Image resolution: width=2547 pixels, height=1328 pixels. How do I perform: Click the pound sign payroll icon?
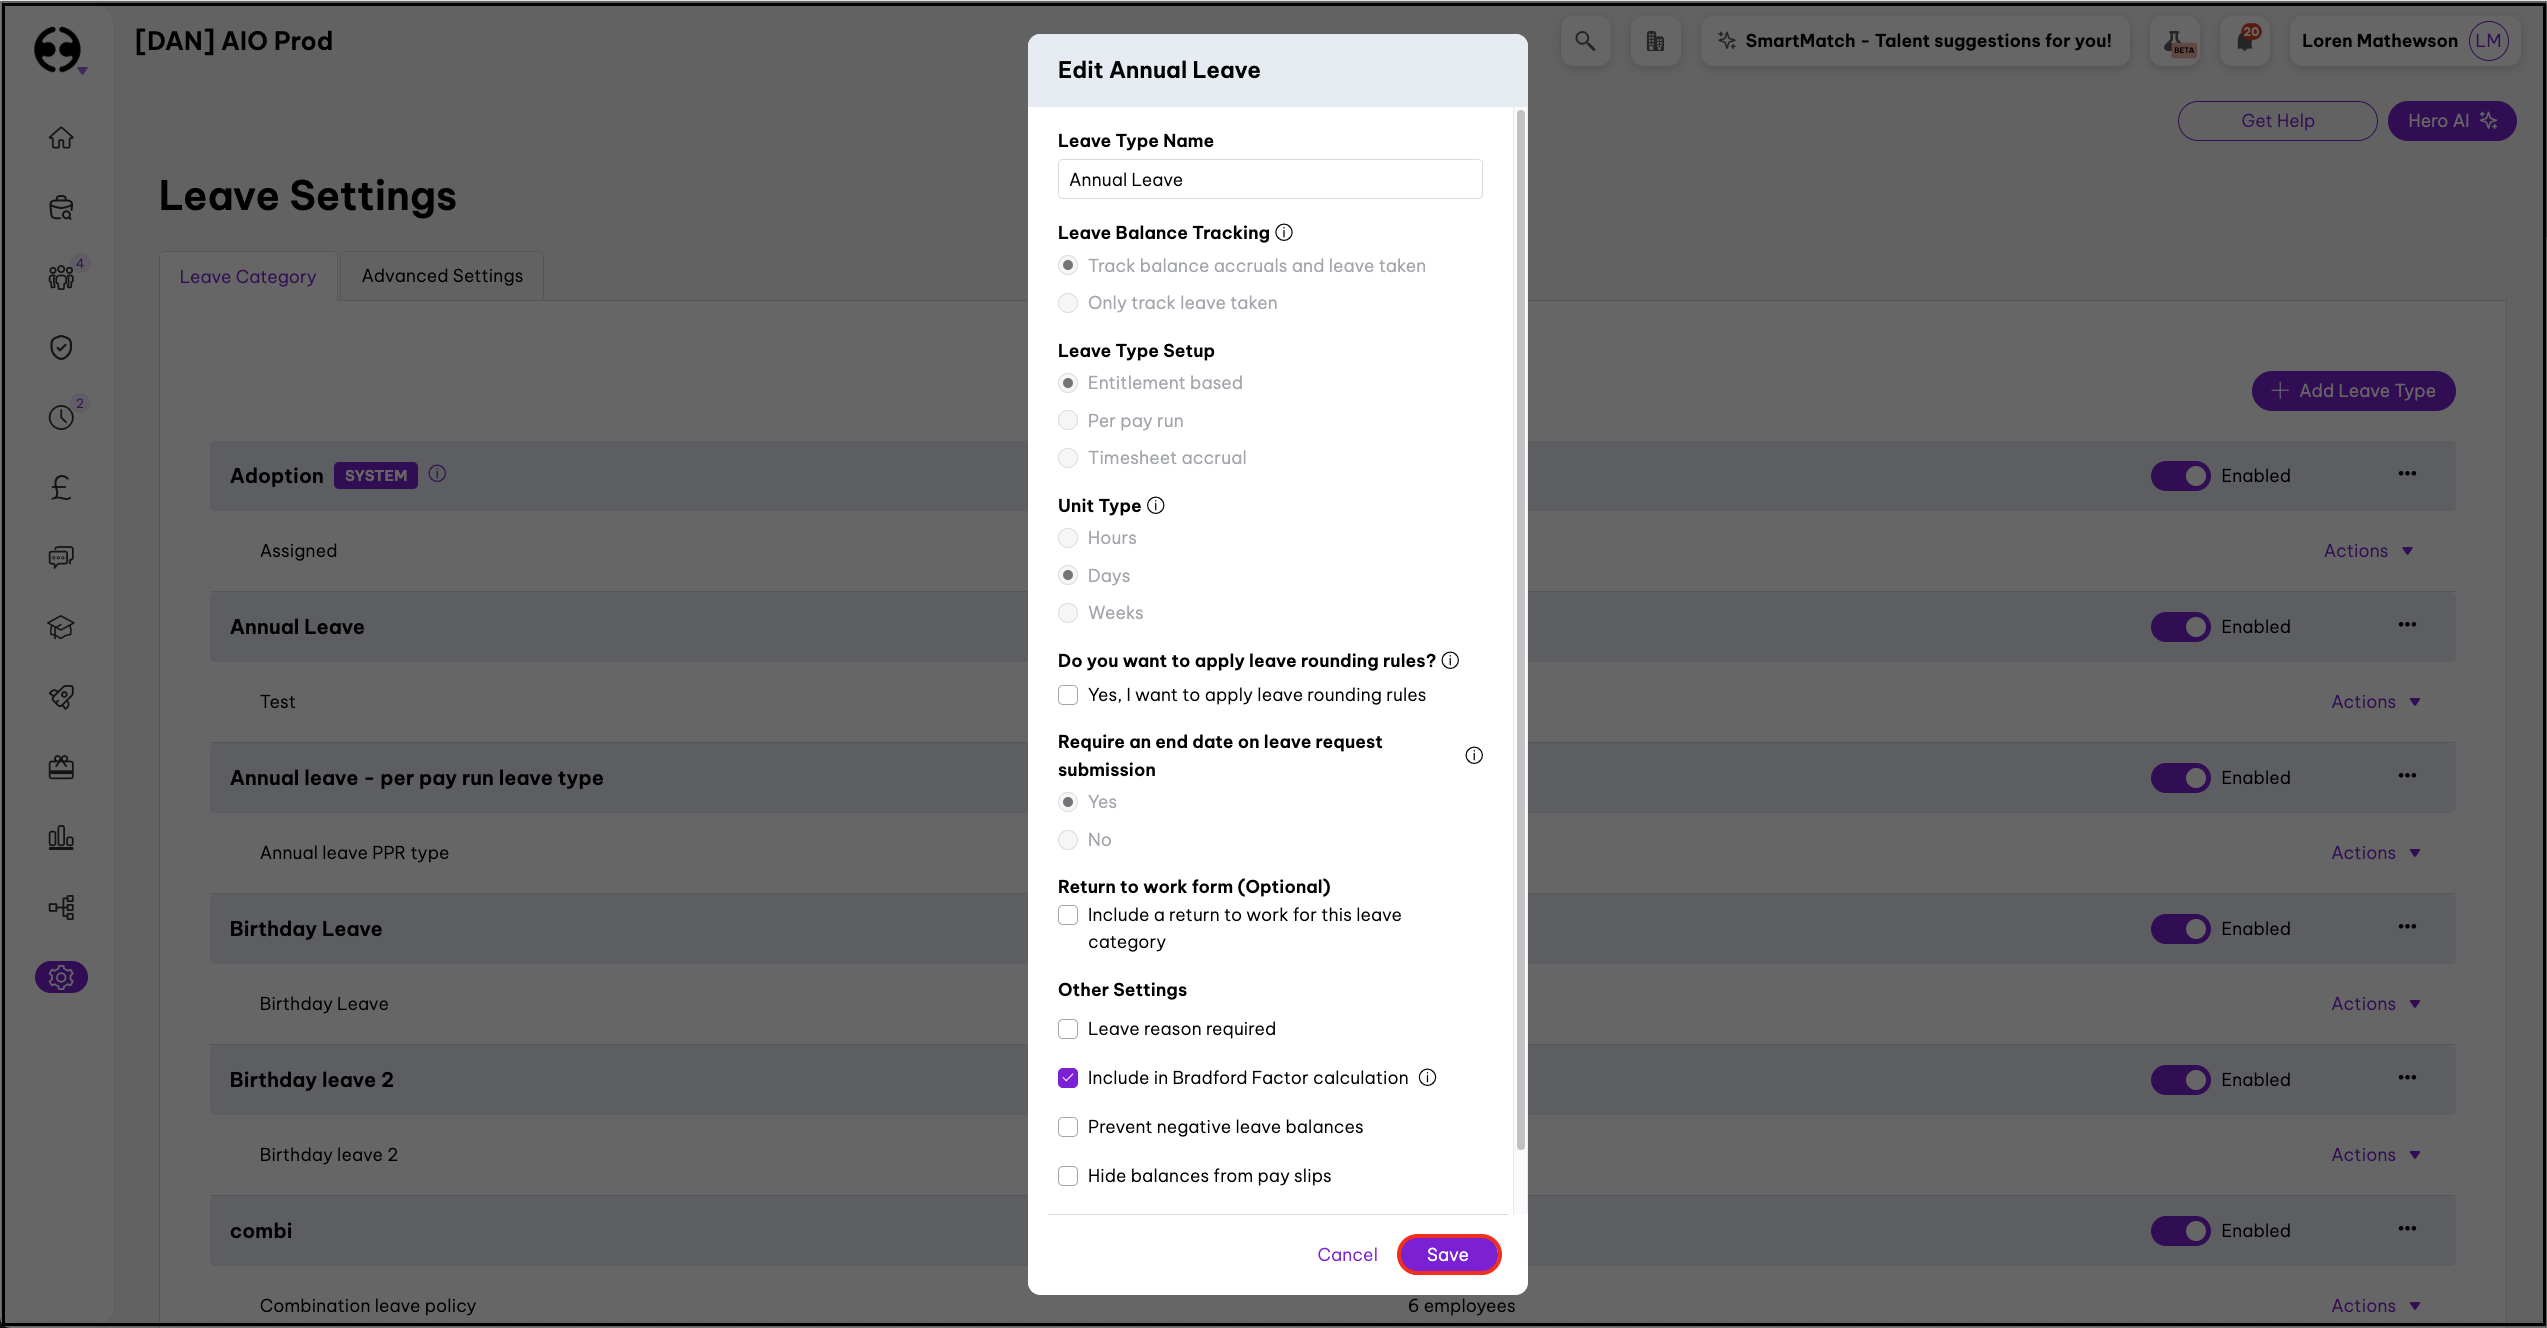click(x=61, y=487)
